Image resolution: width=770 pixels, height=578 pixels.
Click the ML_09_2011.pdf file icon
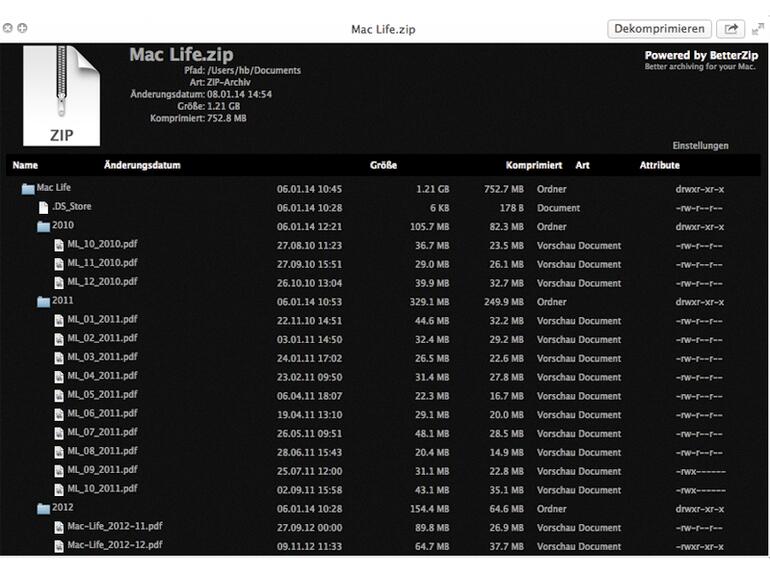click(59, 470)
